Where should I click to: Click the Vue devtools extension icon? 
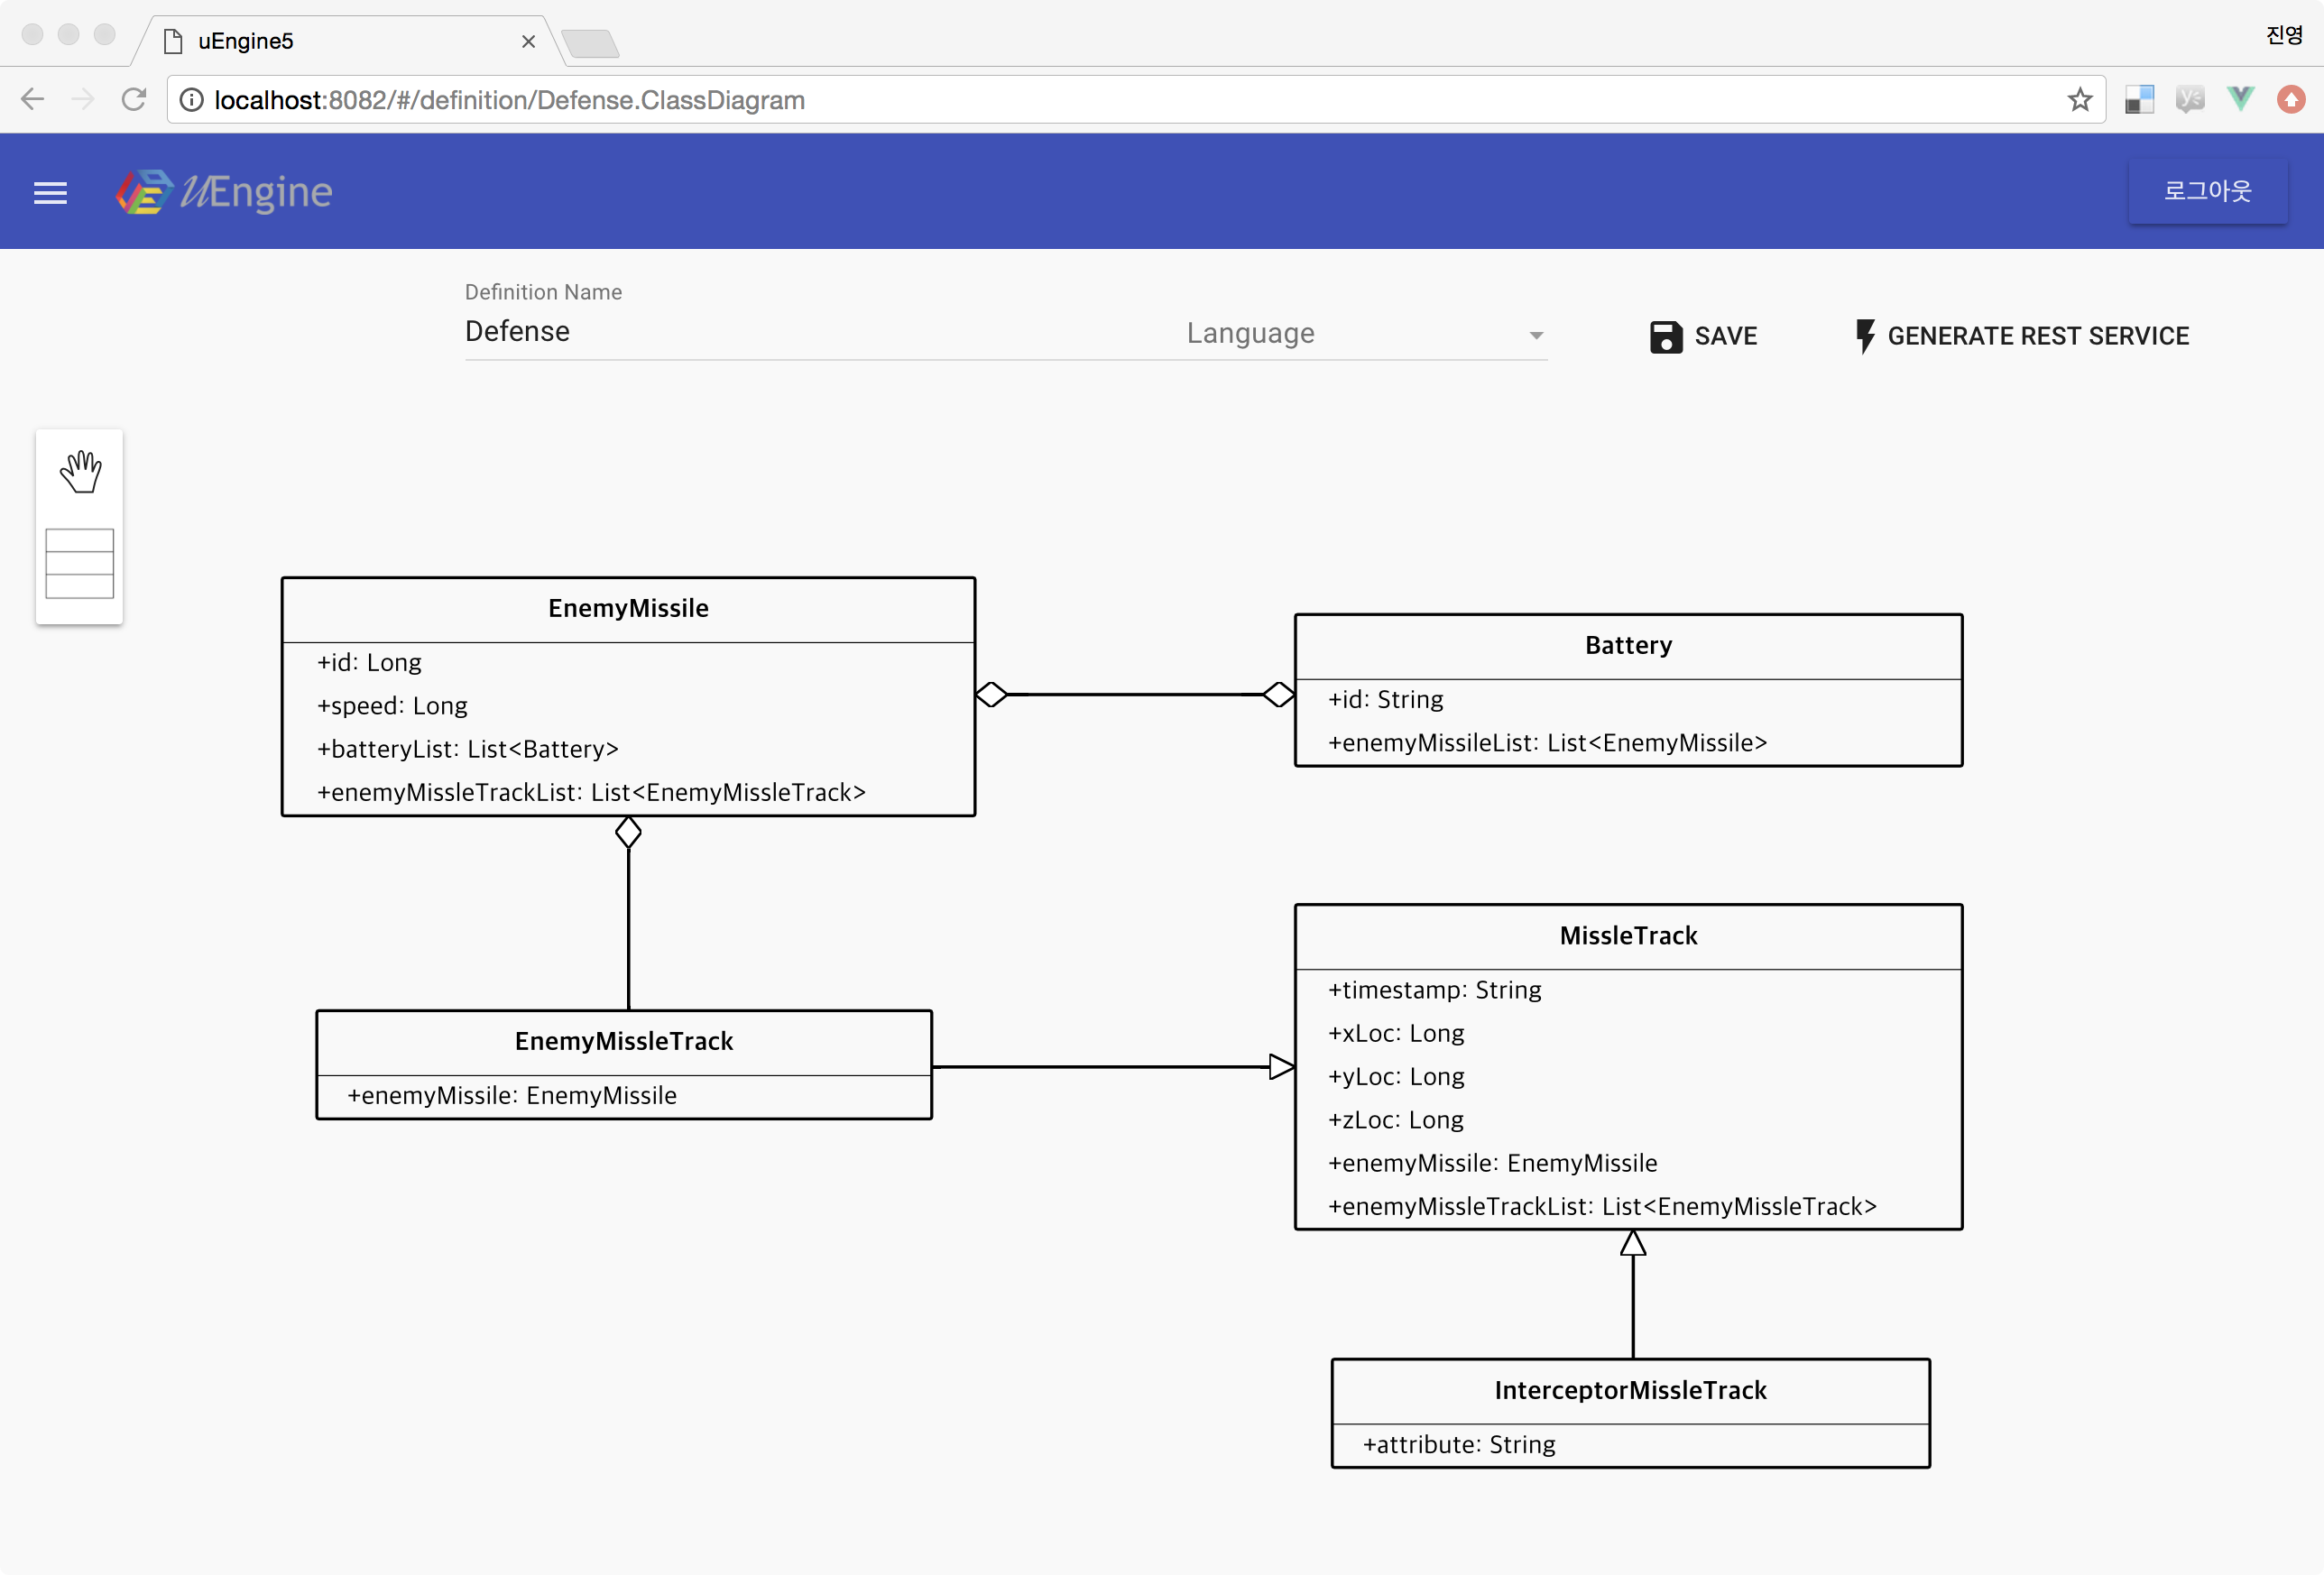[x=2241, y=99]
